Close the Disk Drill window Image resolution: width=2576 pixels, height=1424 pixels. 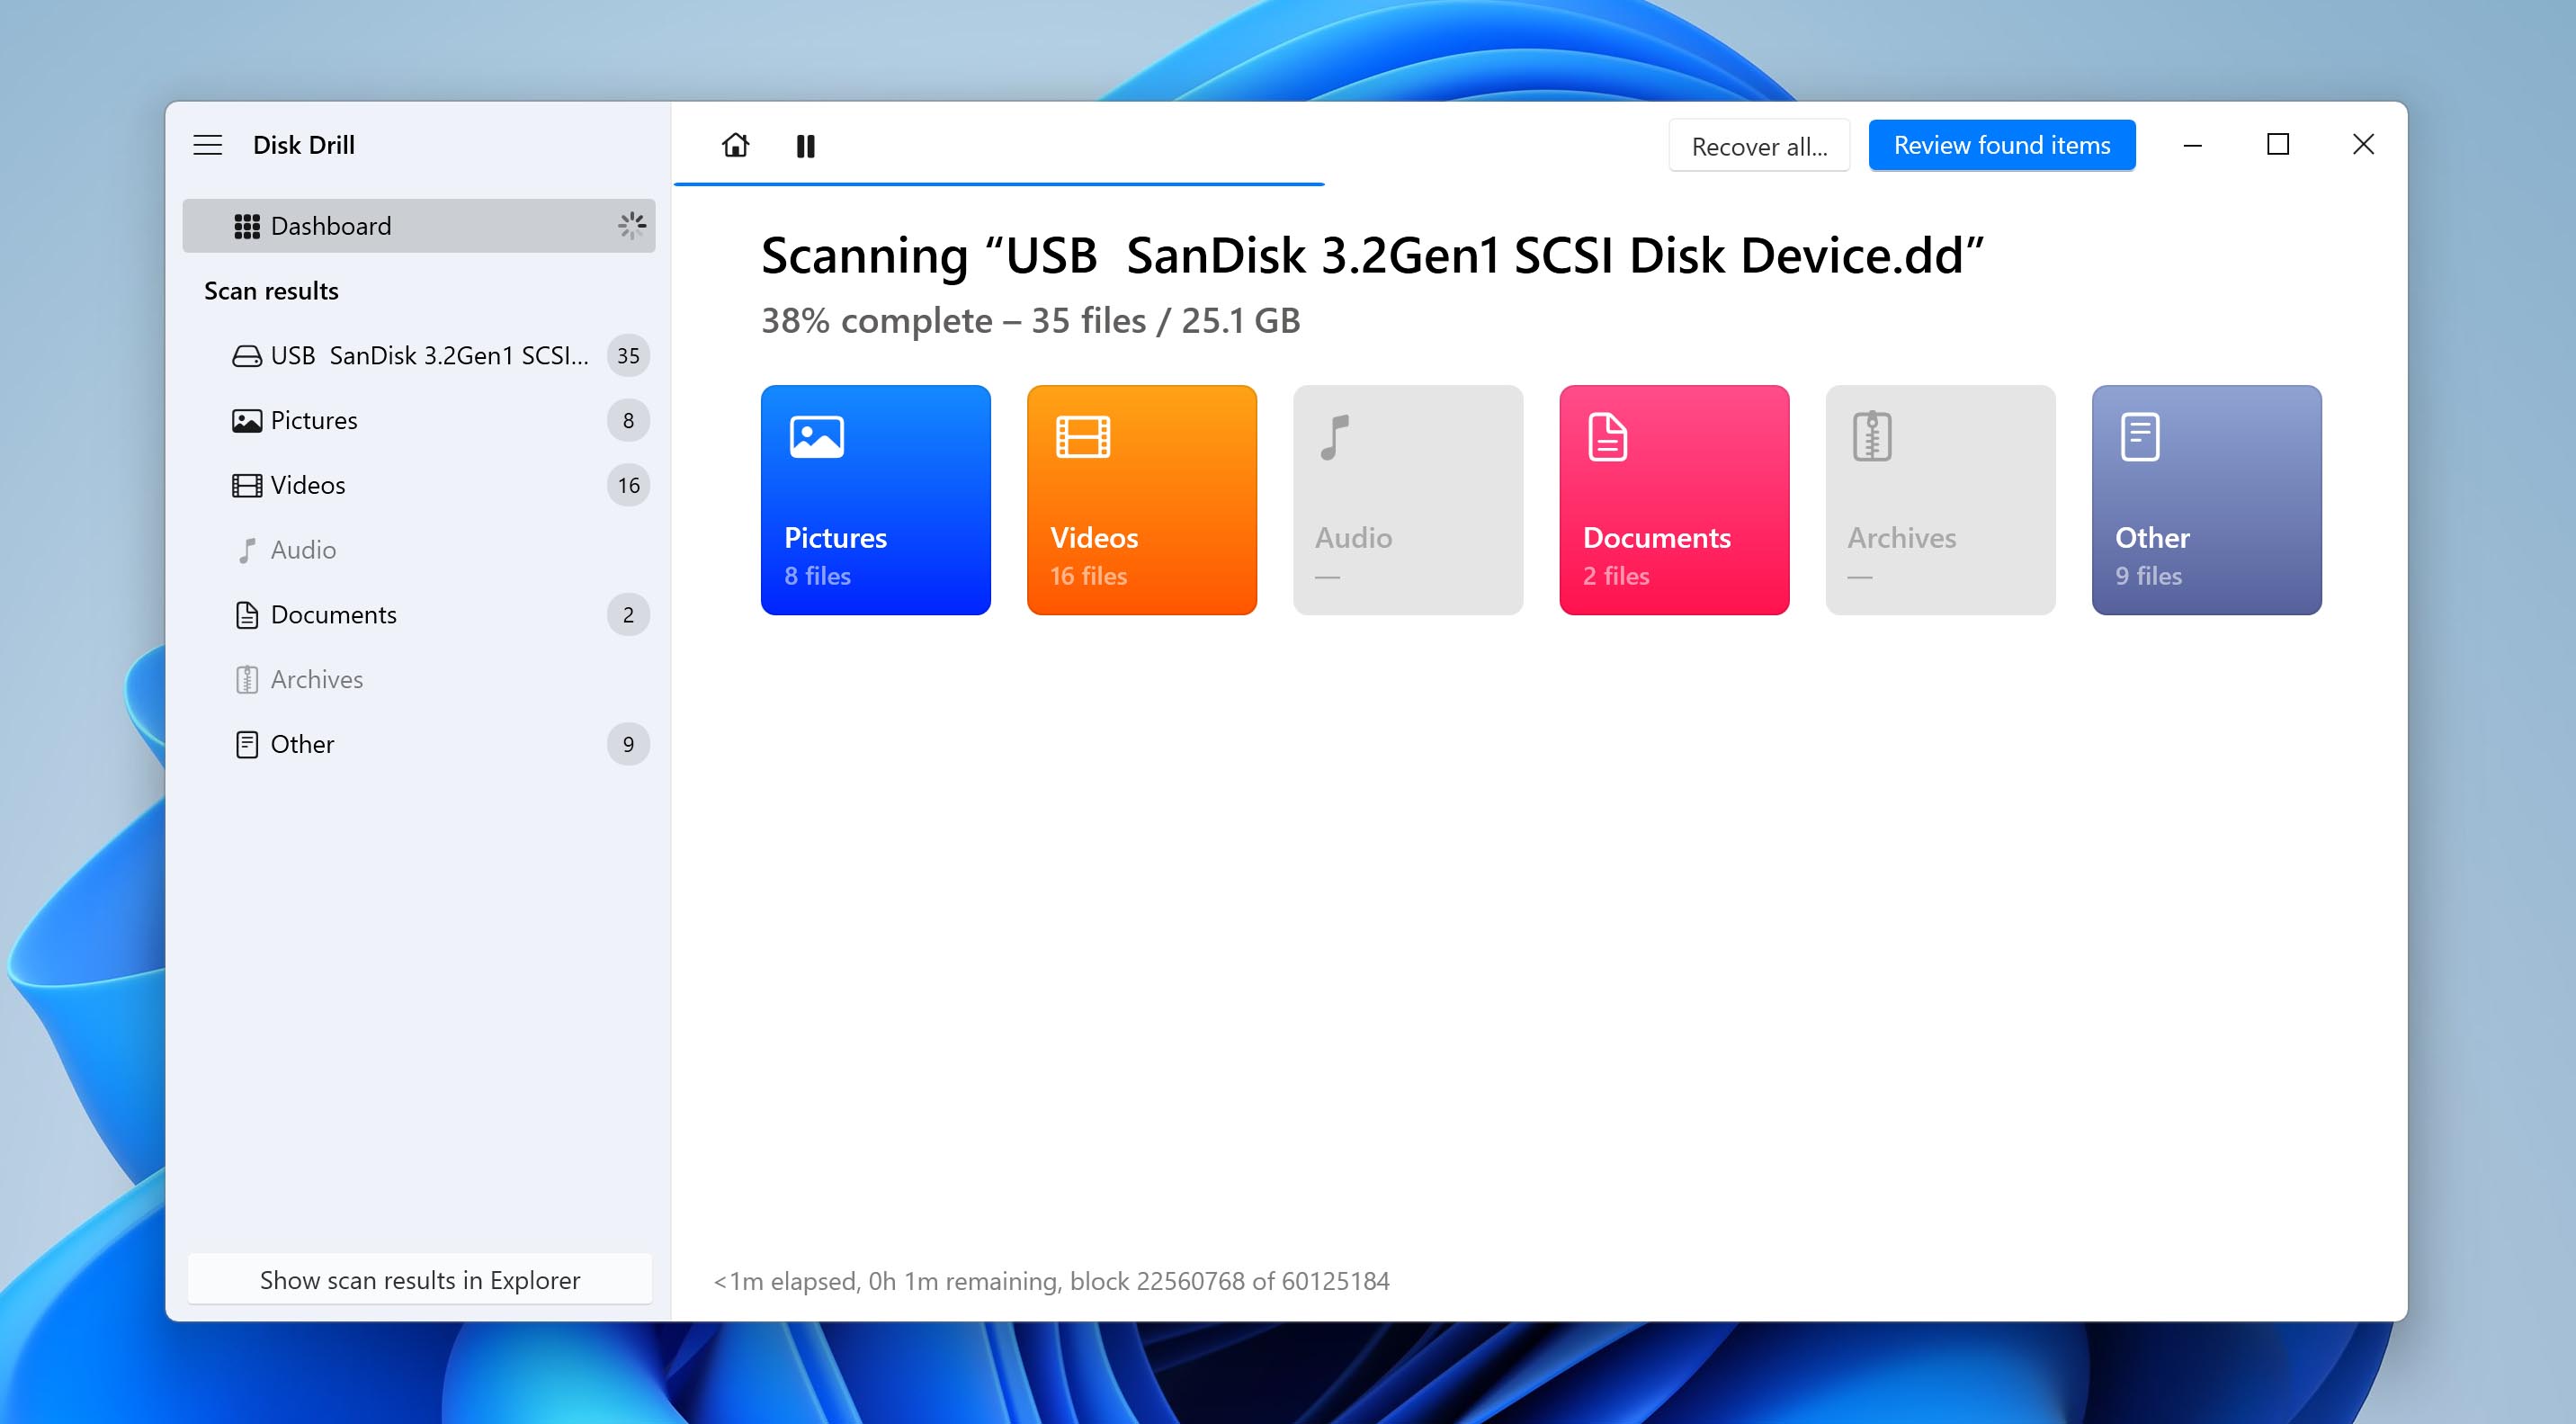coord(2363,145)
